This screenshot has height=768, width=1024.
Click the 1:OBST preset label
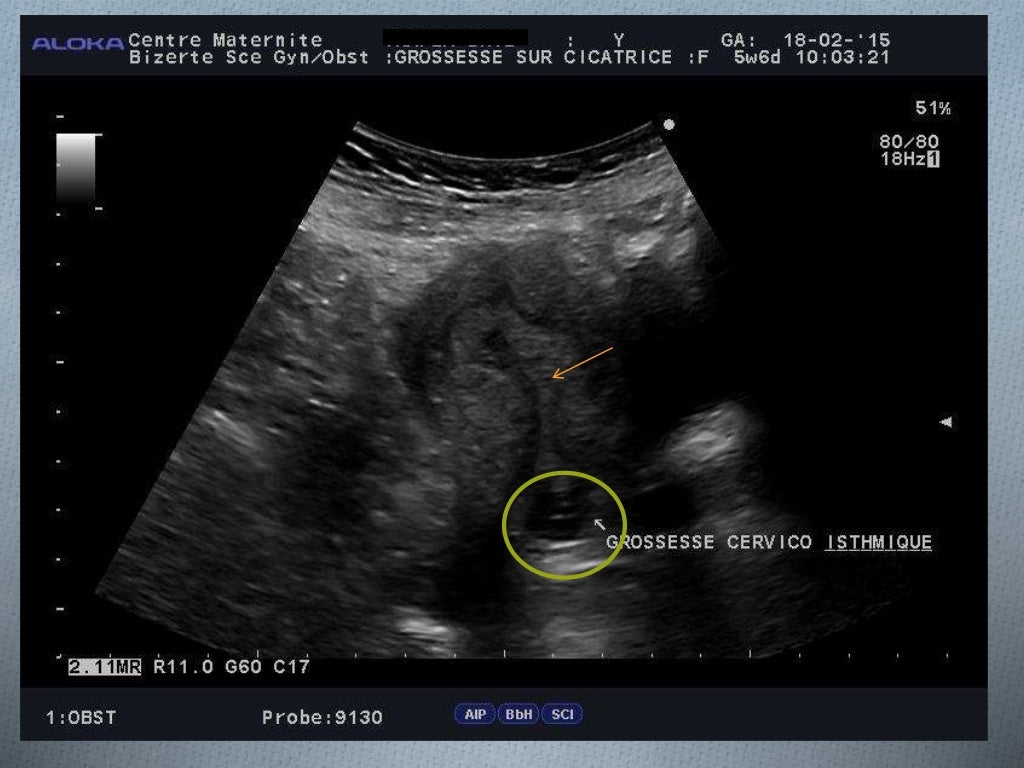pos(81,718)
